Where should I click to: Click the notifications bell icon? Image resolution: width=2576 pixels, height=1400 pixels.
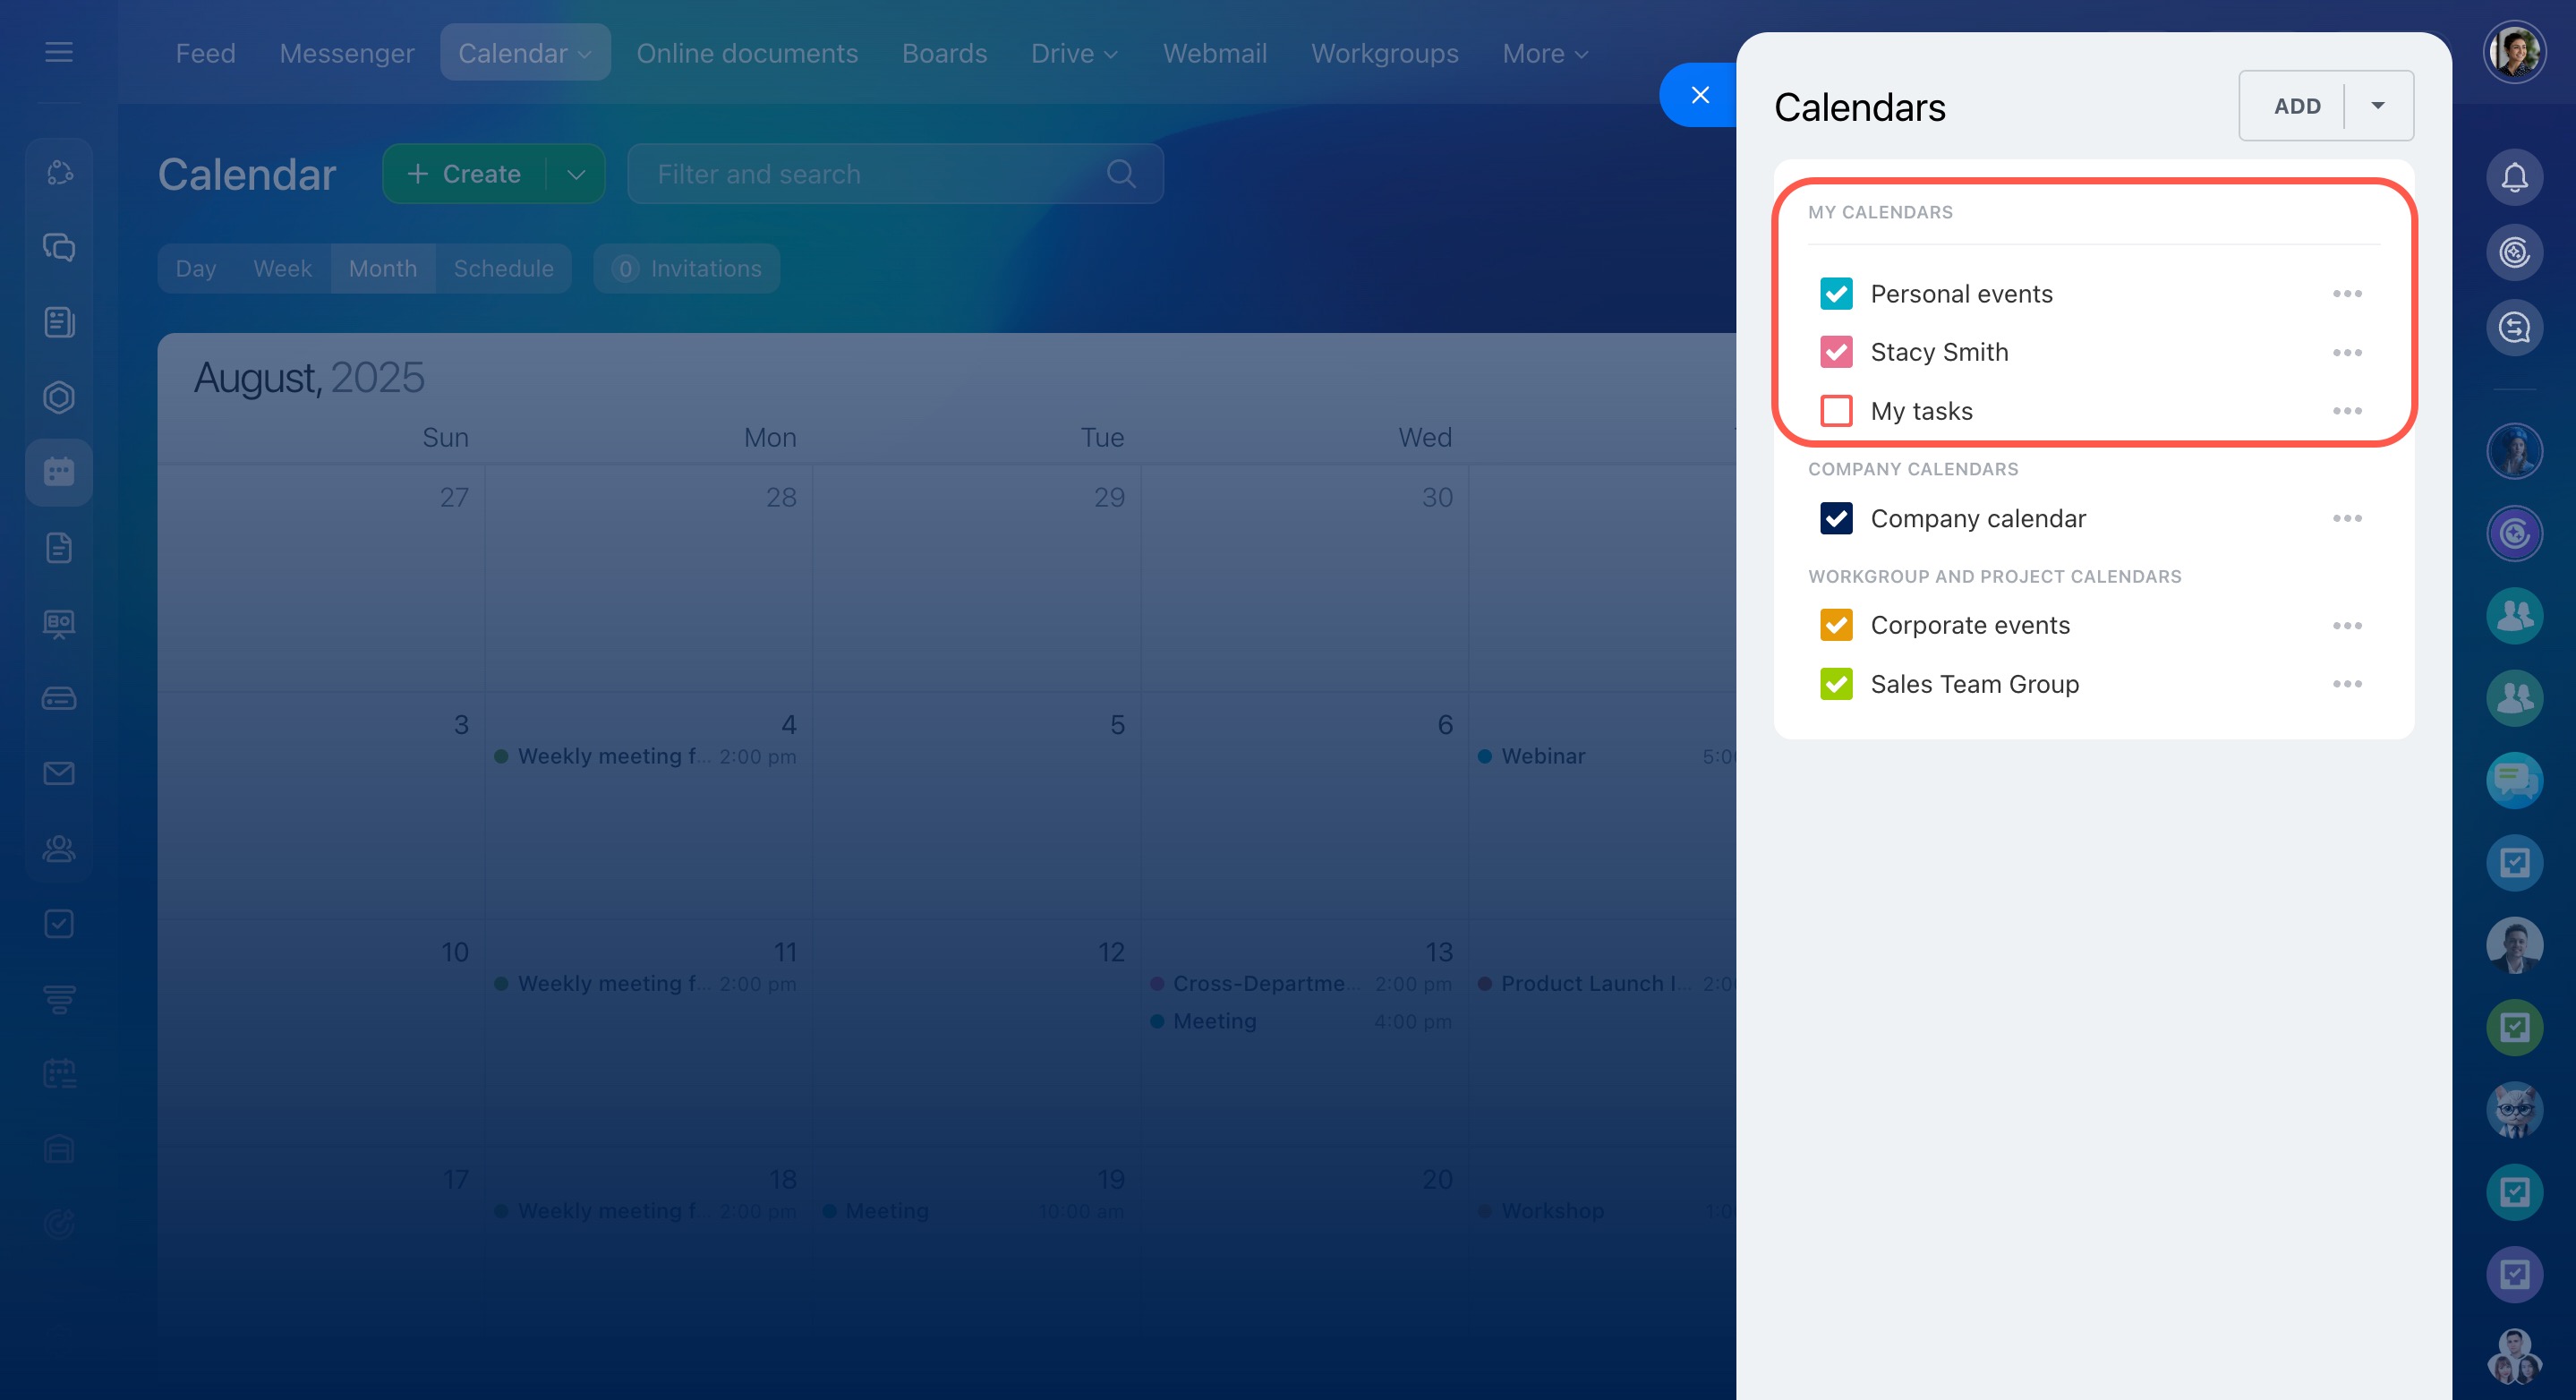(x=2513, y=177)
